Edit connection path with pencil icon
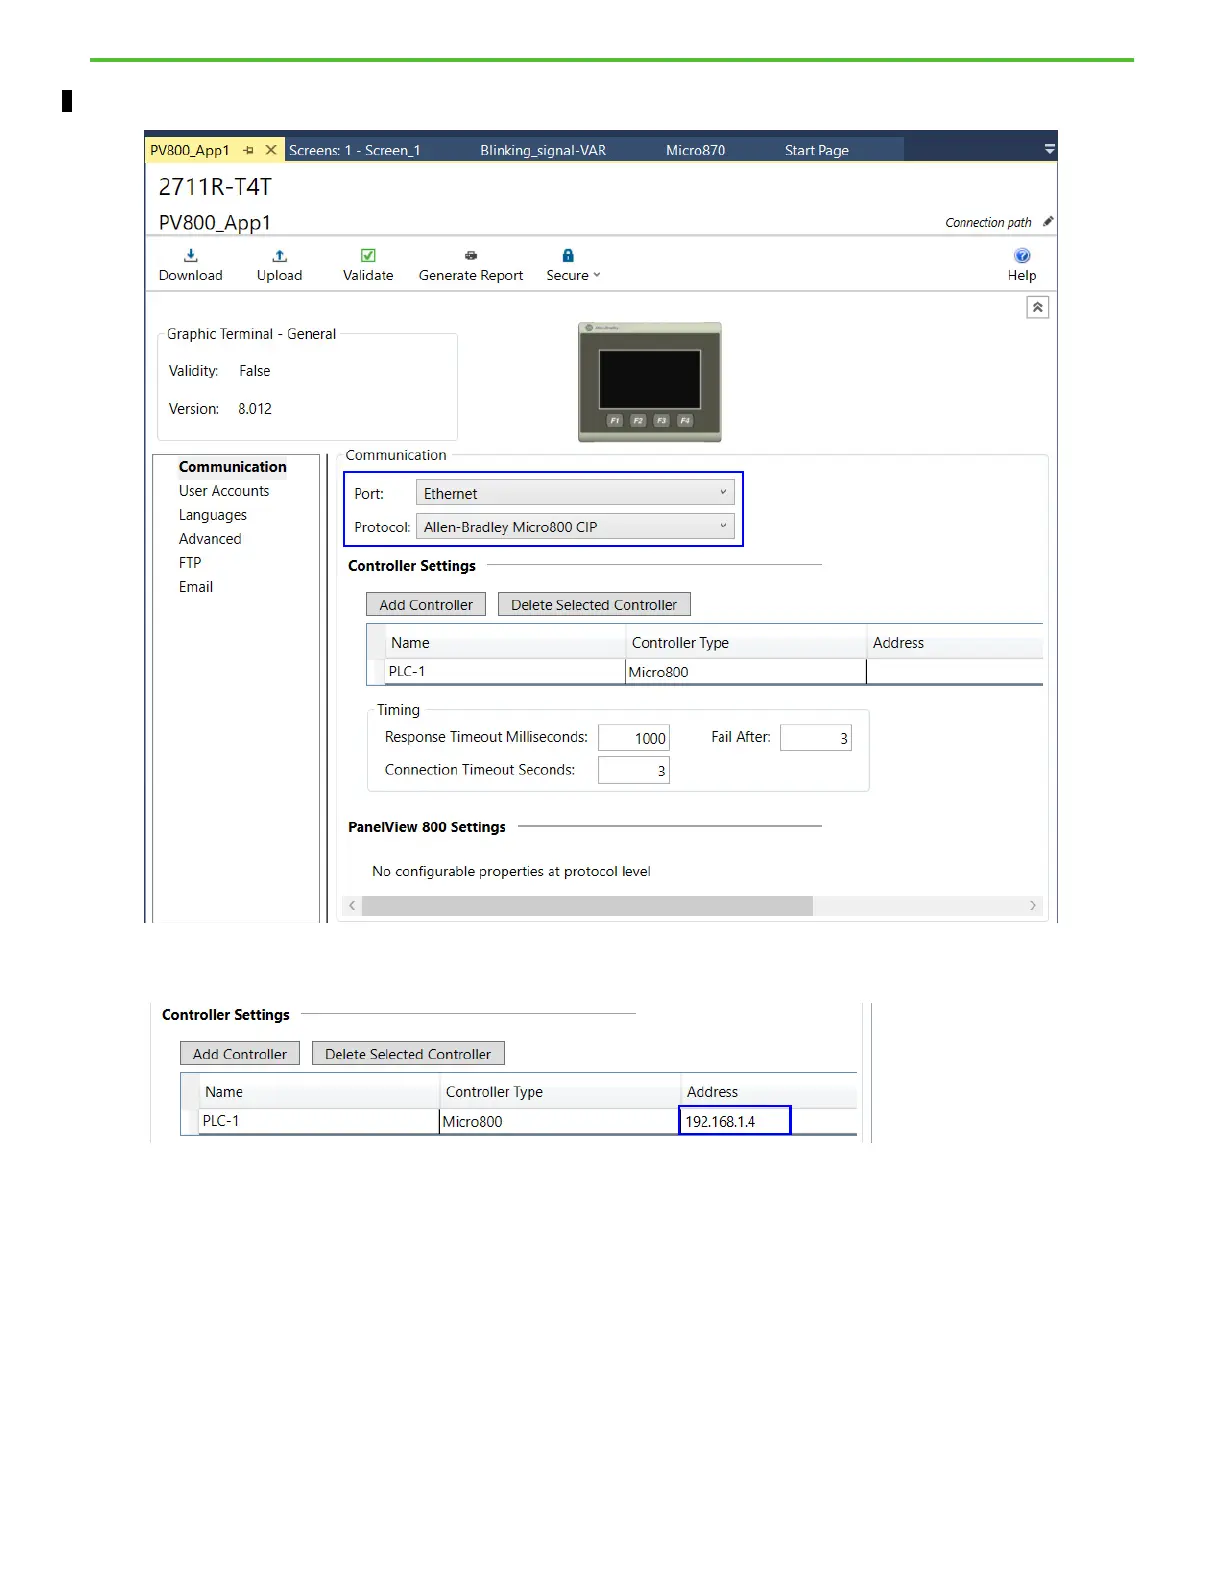Screen dimensions: 1224x1584 pos(1048,221)
